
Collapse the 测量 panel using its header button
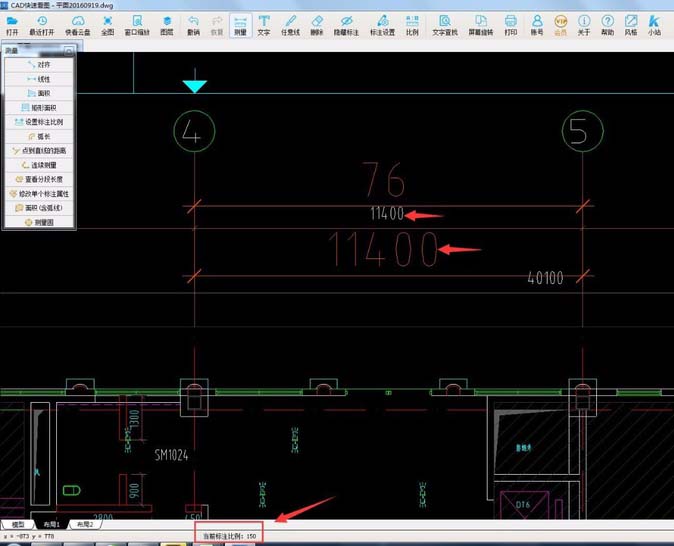[69, 50]
